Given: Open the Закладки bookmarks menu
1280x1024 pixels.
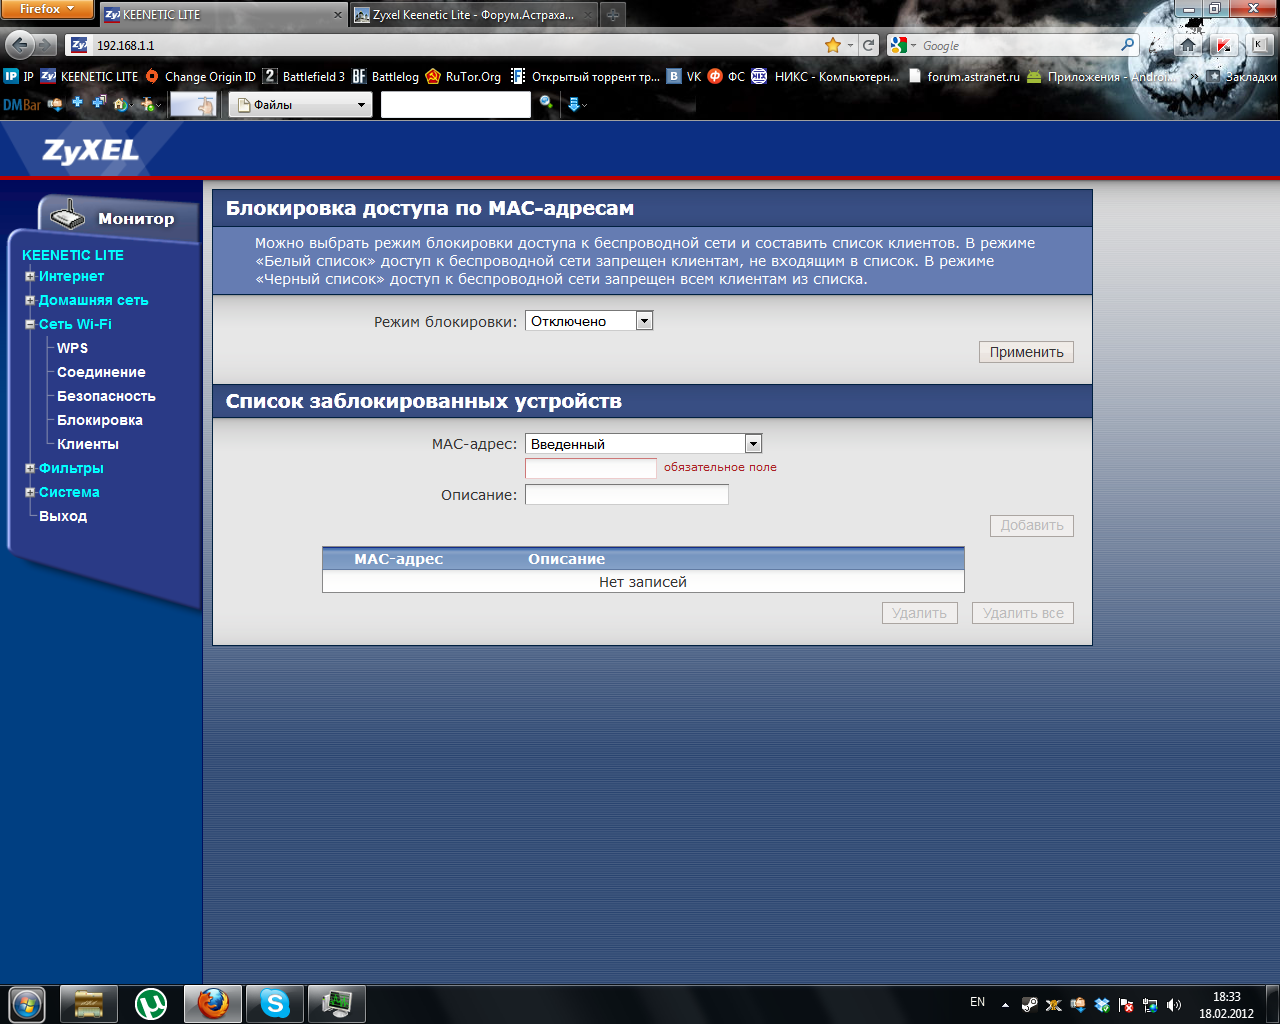Looking at the screenshot, I should [x=1241, y=76].
